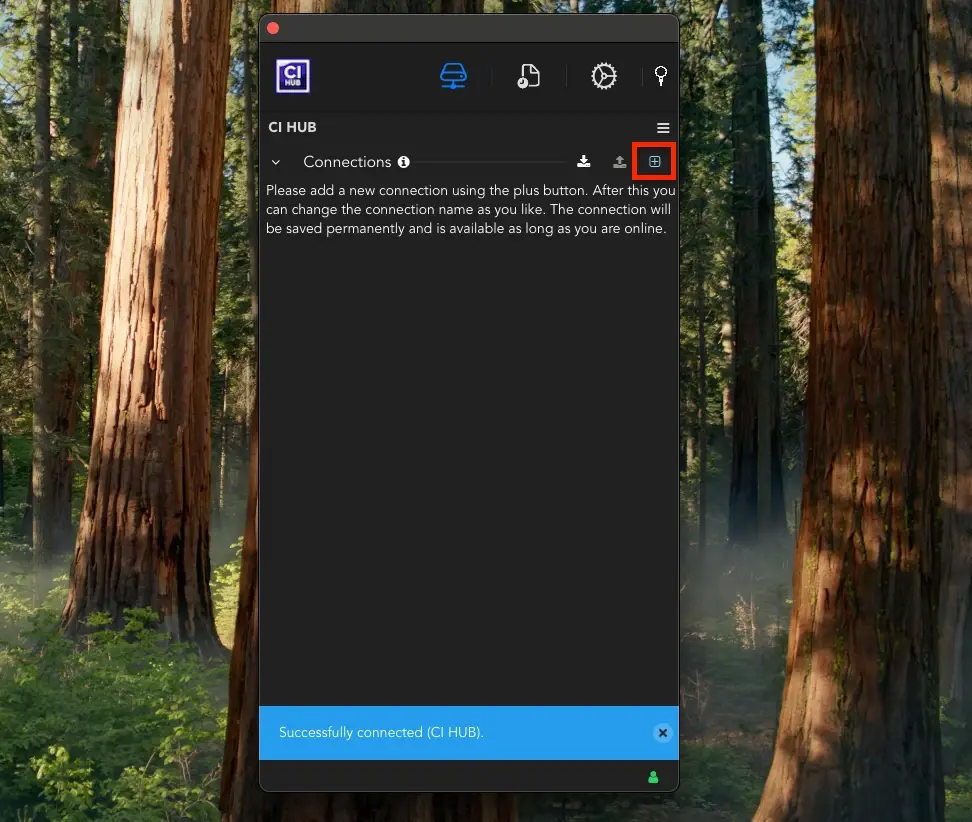972x822 pixels.
Task: Click the pin lightbulb icon
Action: click(661, 76)
